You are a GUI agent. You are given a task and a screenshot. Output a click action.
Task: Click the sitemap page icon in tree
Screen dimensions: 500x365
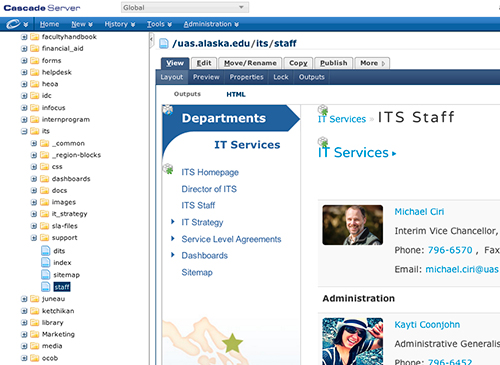[46, 275]
